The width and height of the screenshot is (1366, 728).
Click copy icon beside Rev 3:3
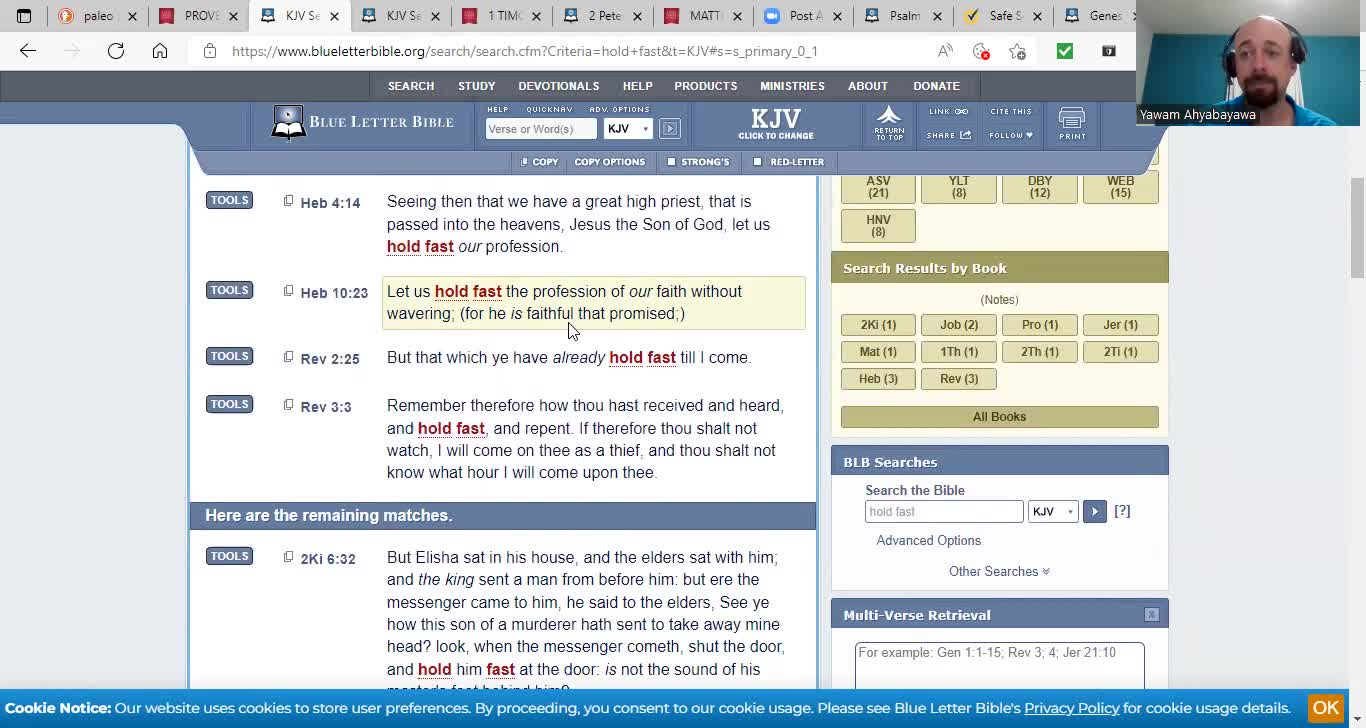(x=288, y=405)
